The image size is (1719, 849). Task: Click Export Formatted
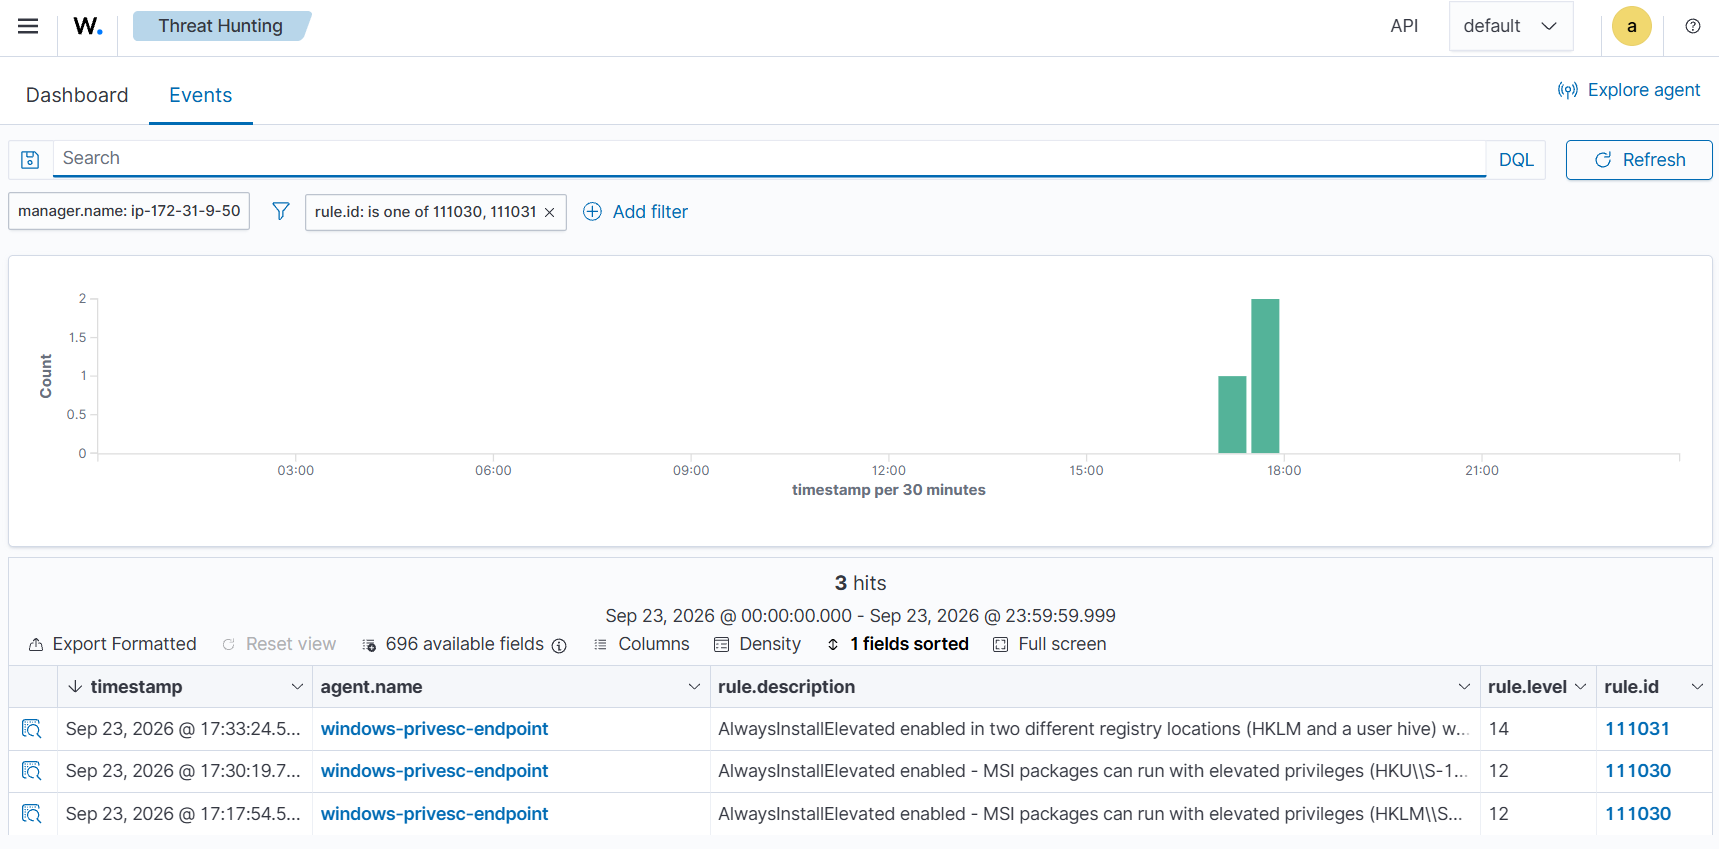coord(112,644)
